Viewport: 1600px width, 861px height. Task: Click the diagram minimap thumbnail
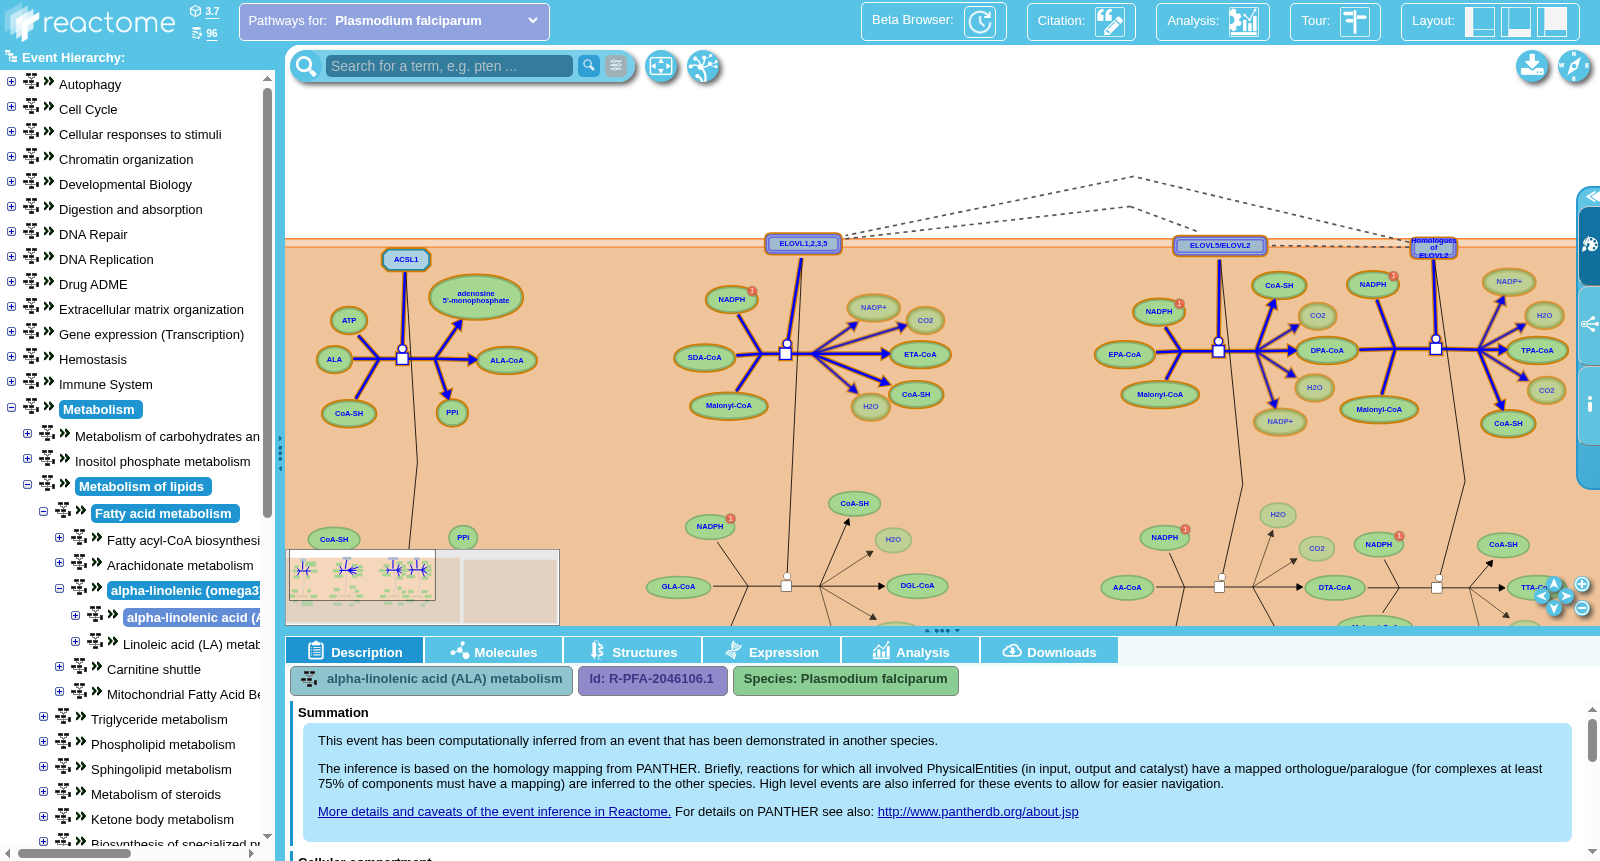[x=423, y=586]
